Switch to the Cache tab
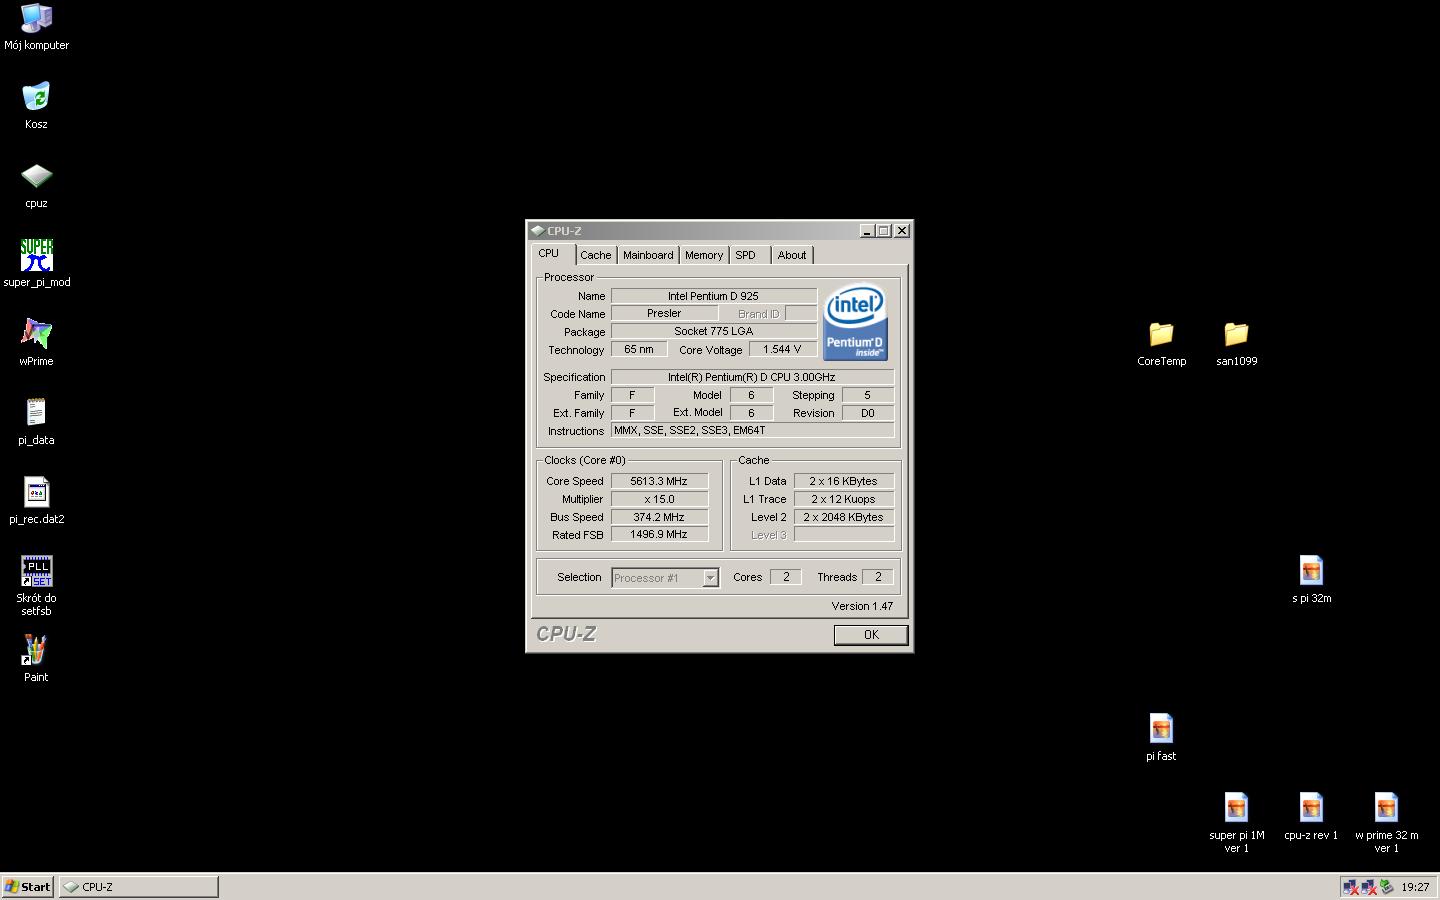 click(x=595, y=255)
